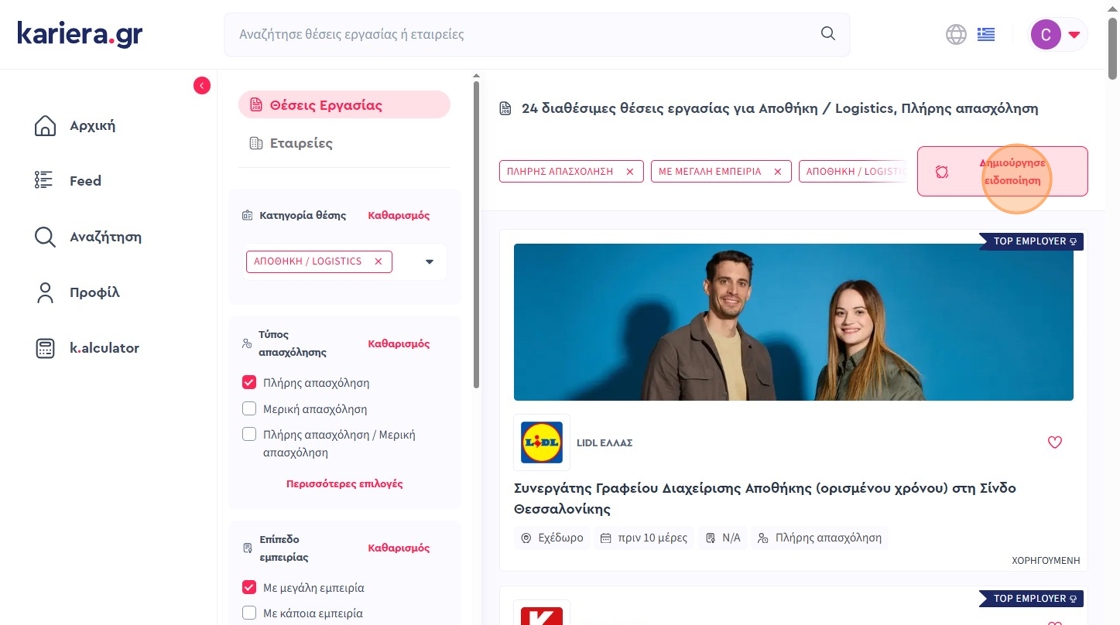Go to Αρχική in the sidebar
The image size is (1120, 625).
click(x=75, y=126)
